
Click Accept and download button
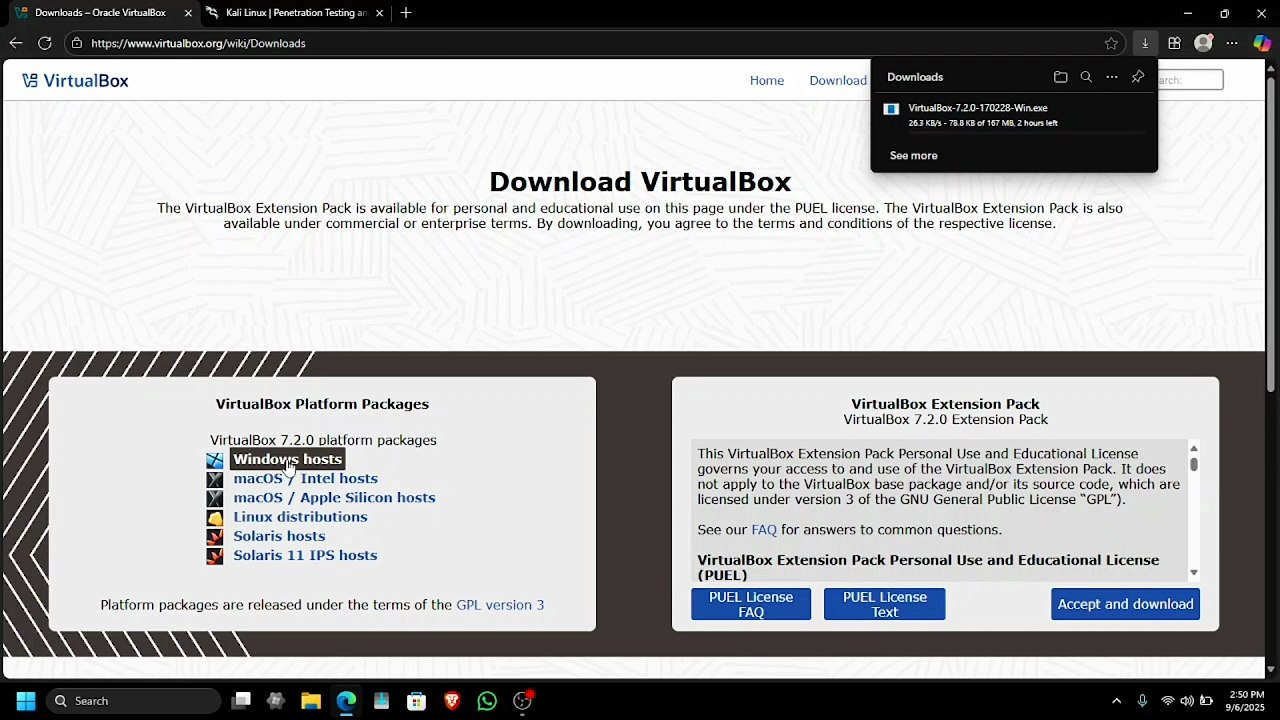[1125, 604]
